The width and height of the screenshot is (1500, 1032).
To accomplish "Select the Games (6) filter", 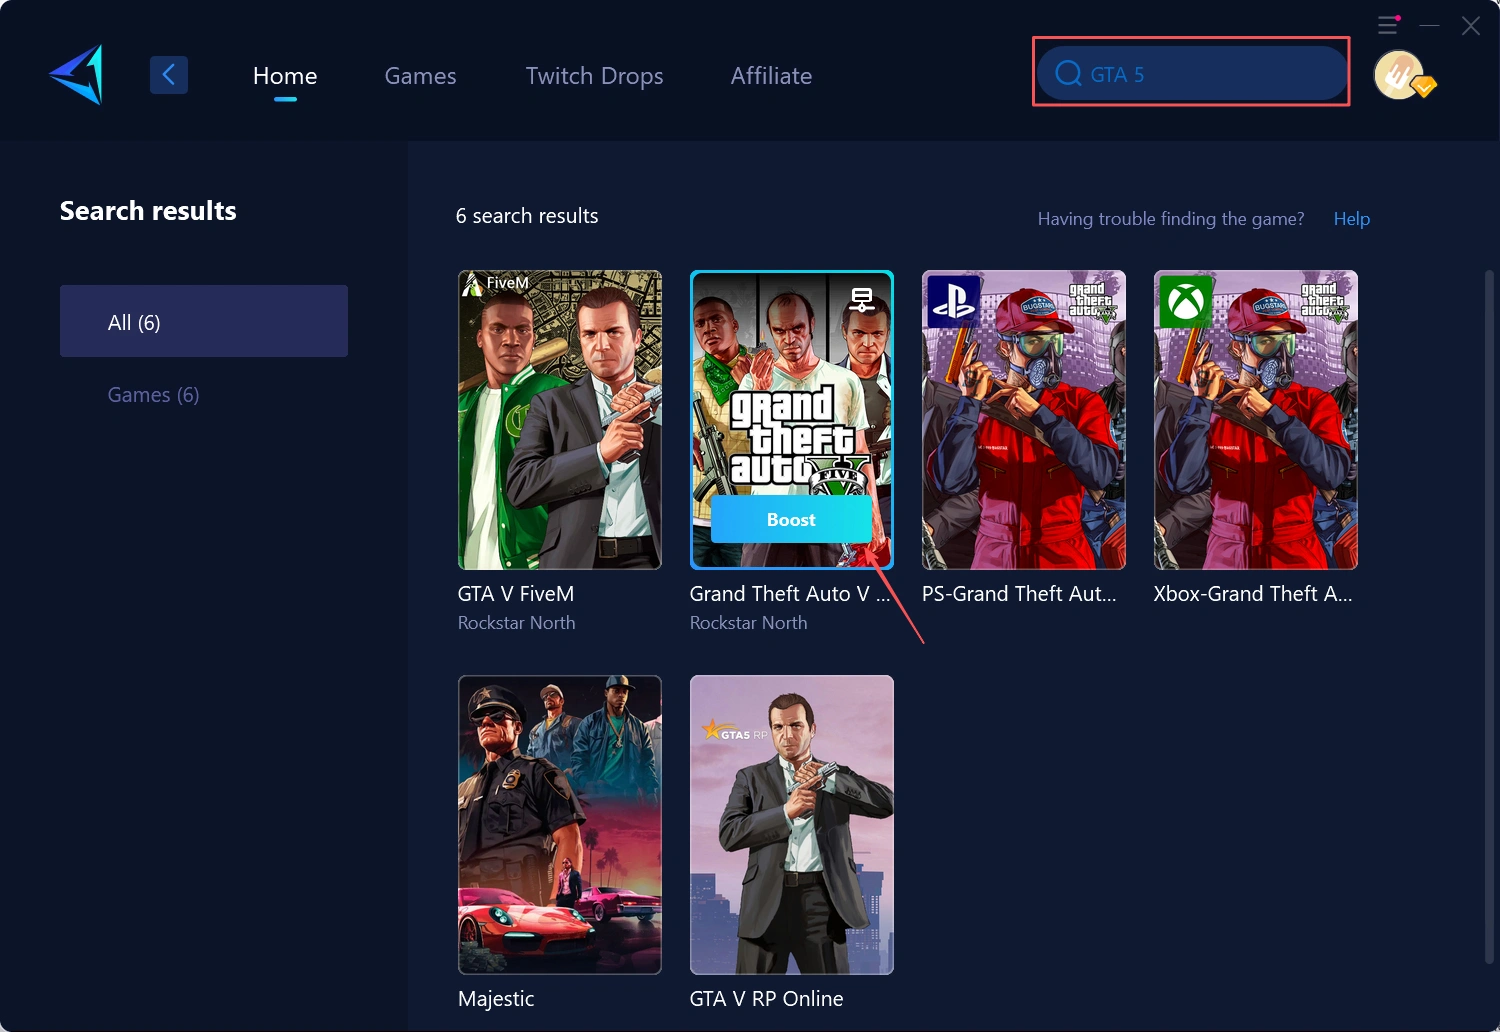I will coord(154,395).
